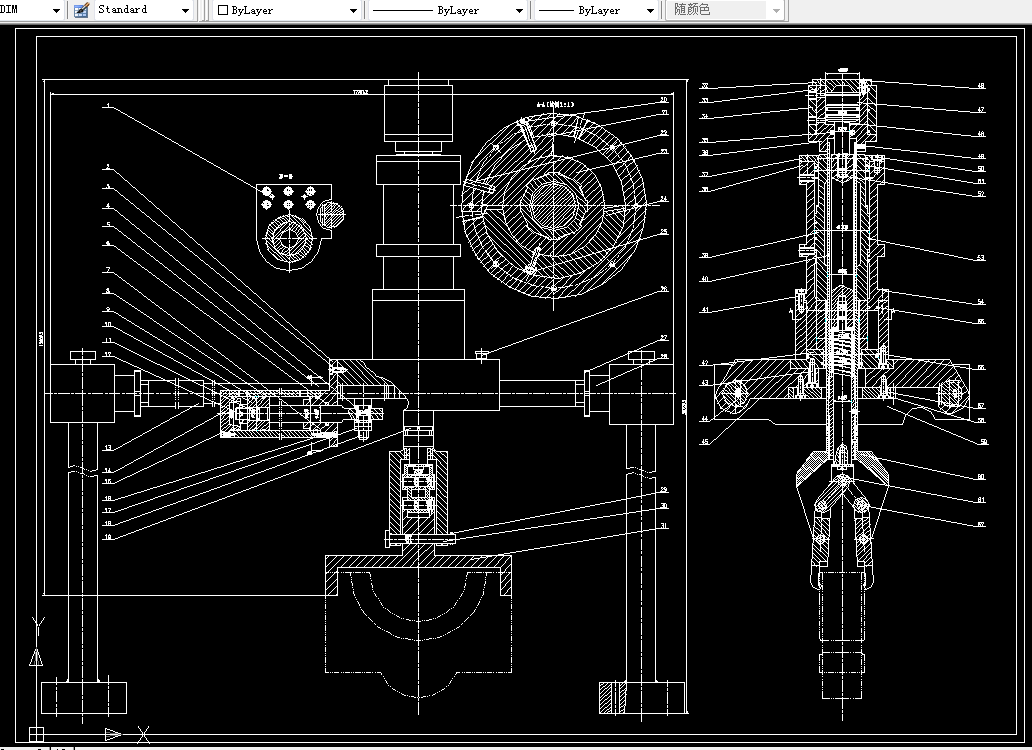The height and width of the screenshot is (750, 1032).
Task: Click part balloon number 27 label
Action: 663,338
